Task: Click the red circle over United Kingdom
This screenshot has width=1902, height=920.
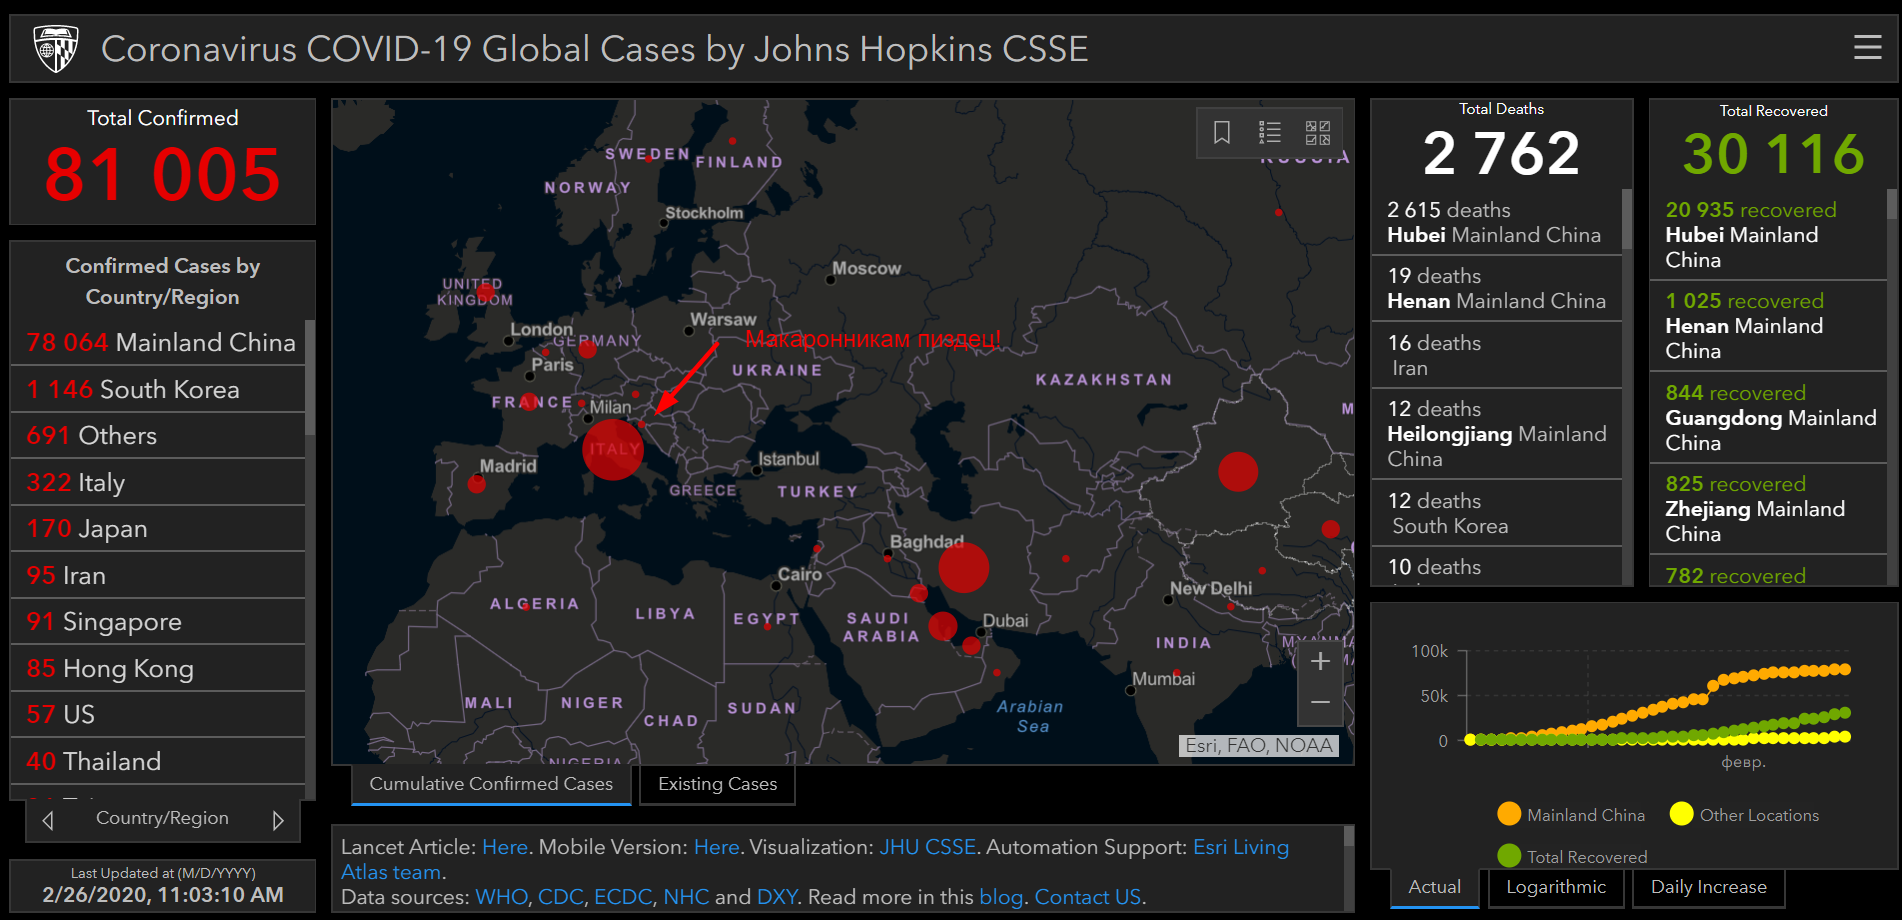Action: pyautogui.click(x=486, y=293)
